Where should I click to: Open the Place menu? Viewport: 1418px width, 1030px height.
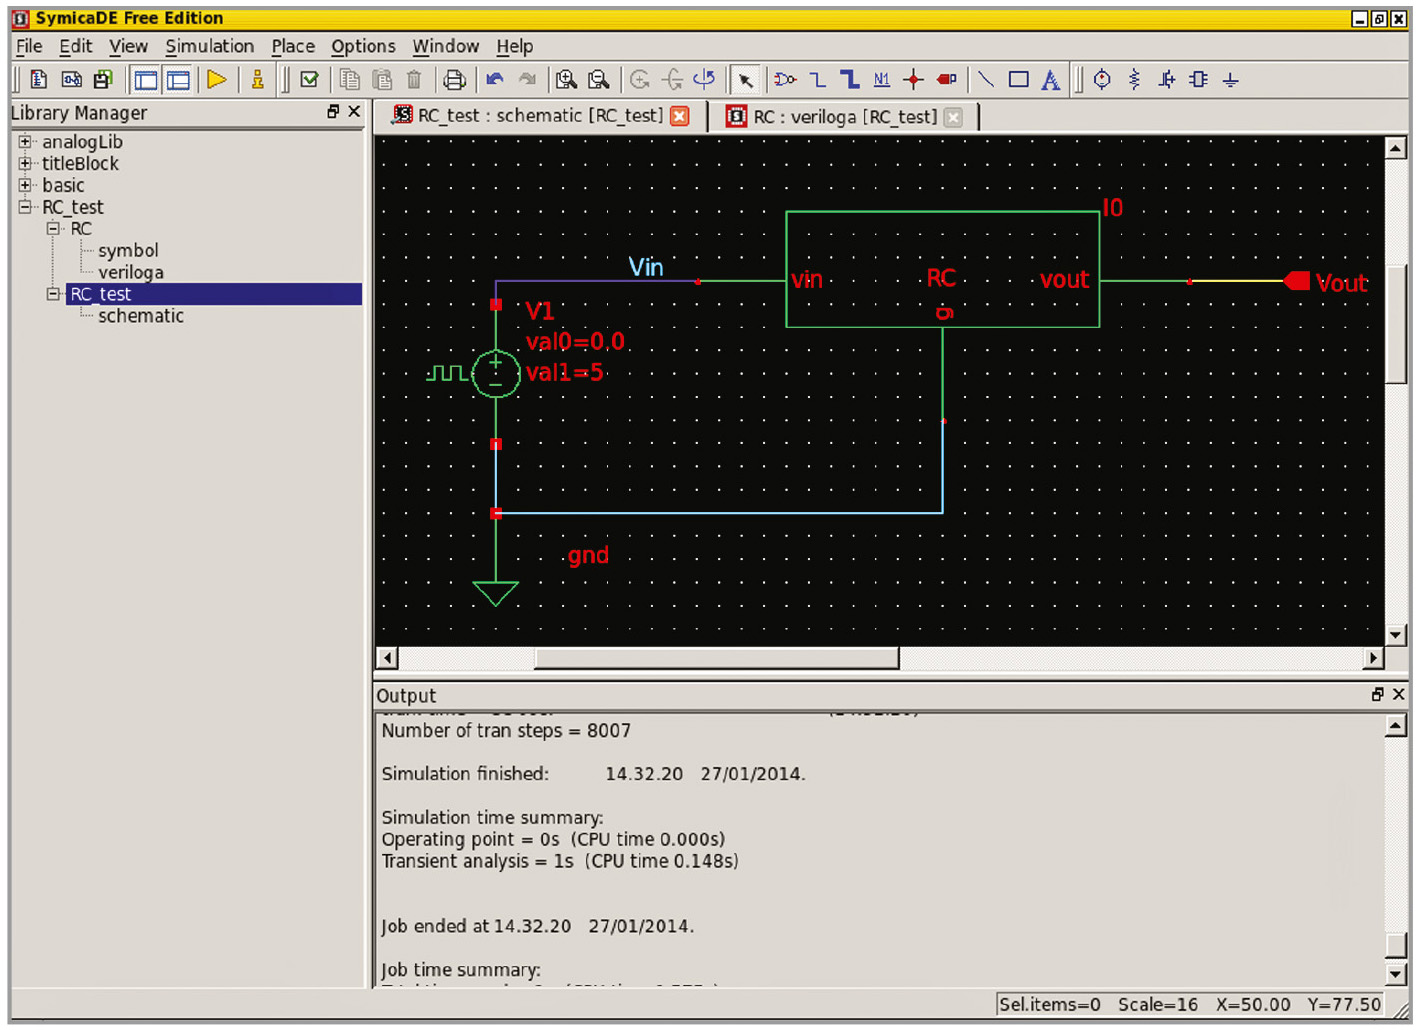click(x=293, y=46)
